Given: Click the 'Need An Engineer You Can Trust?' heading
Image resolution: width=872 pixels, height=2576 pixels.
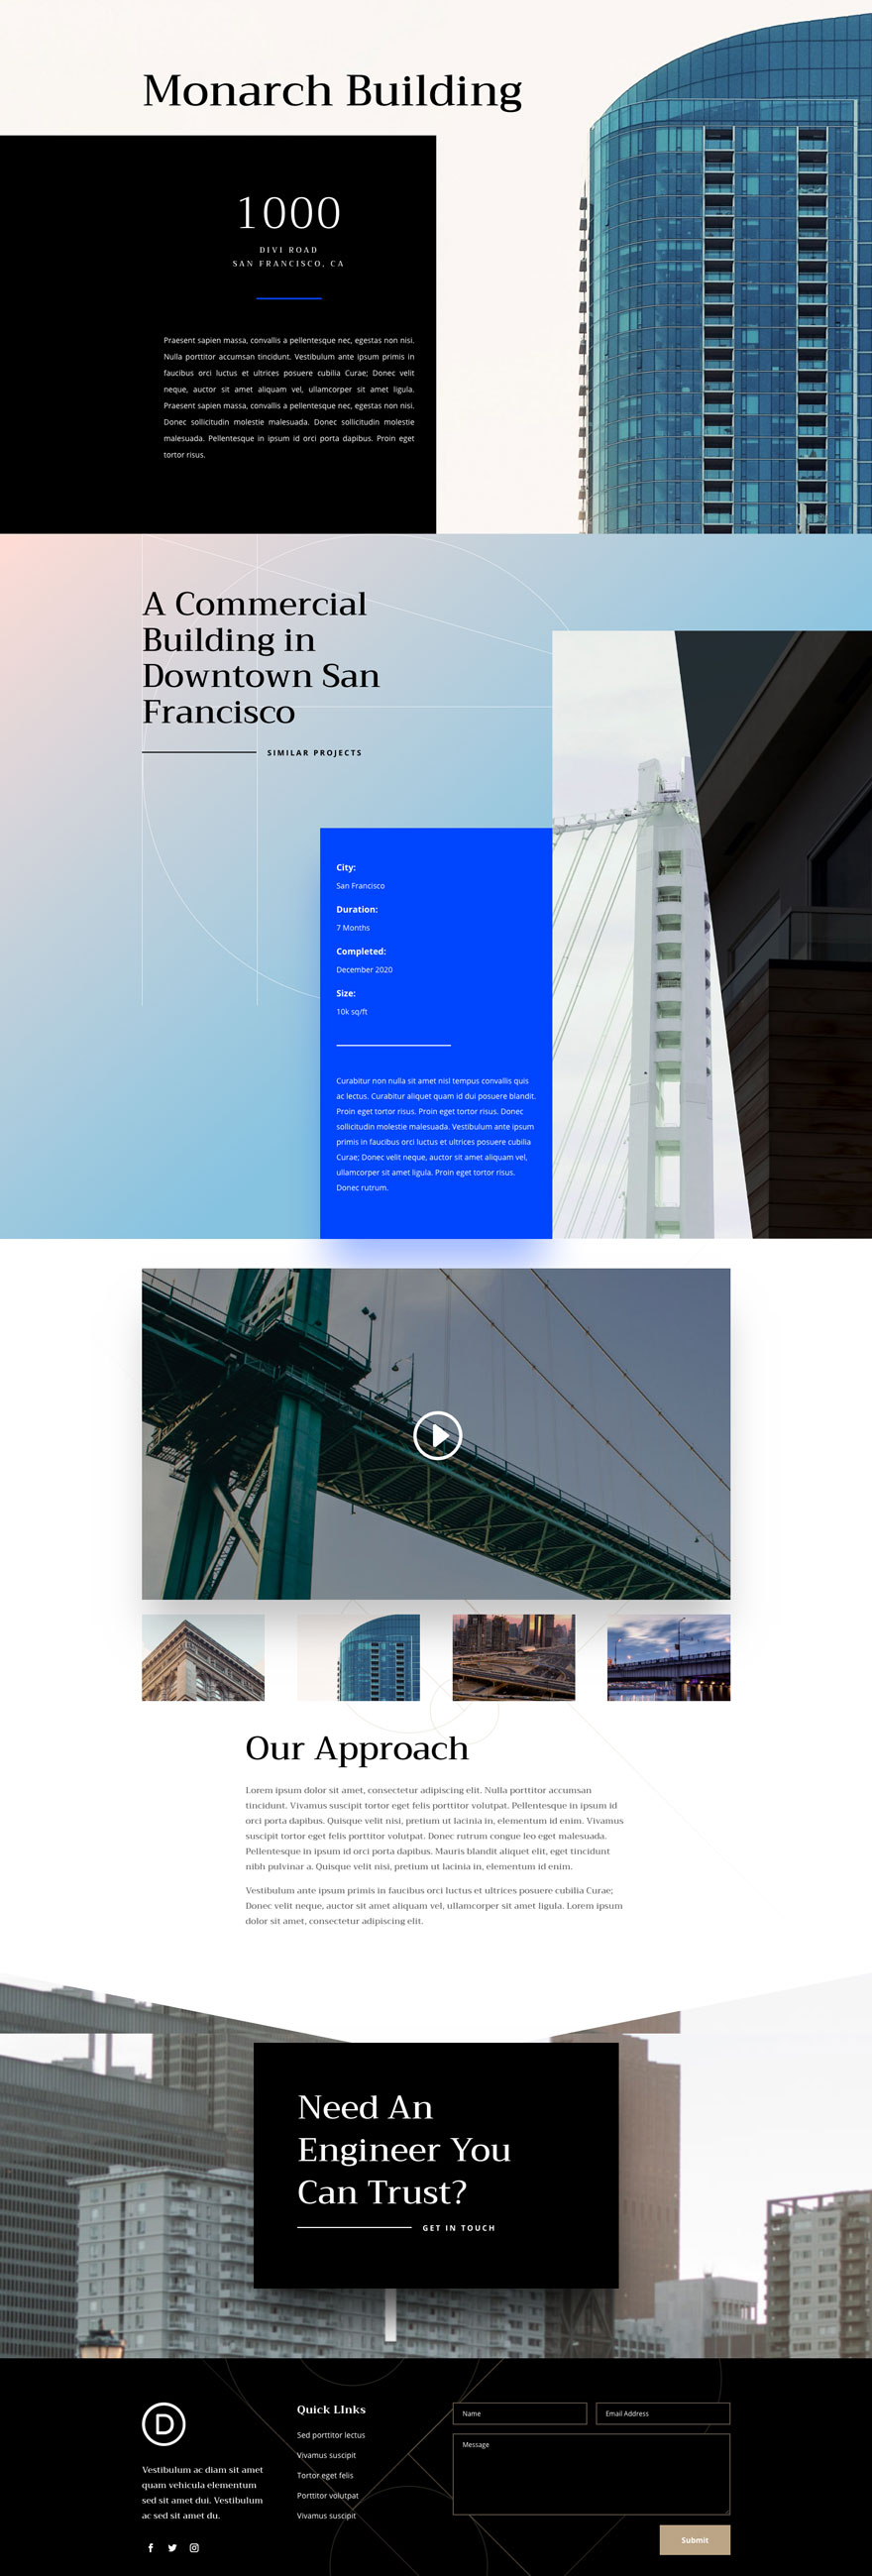Looking at the screenshot, I should coord(404,2148).
